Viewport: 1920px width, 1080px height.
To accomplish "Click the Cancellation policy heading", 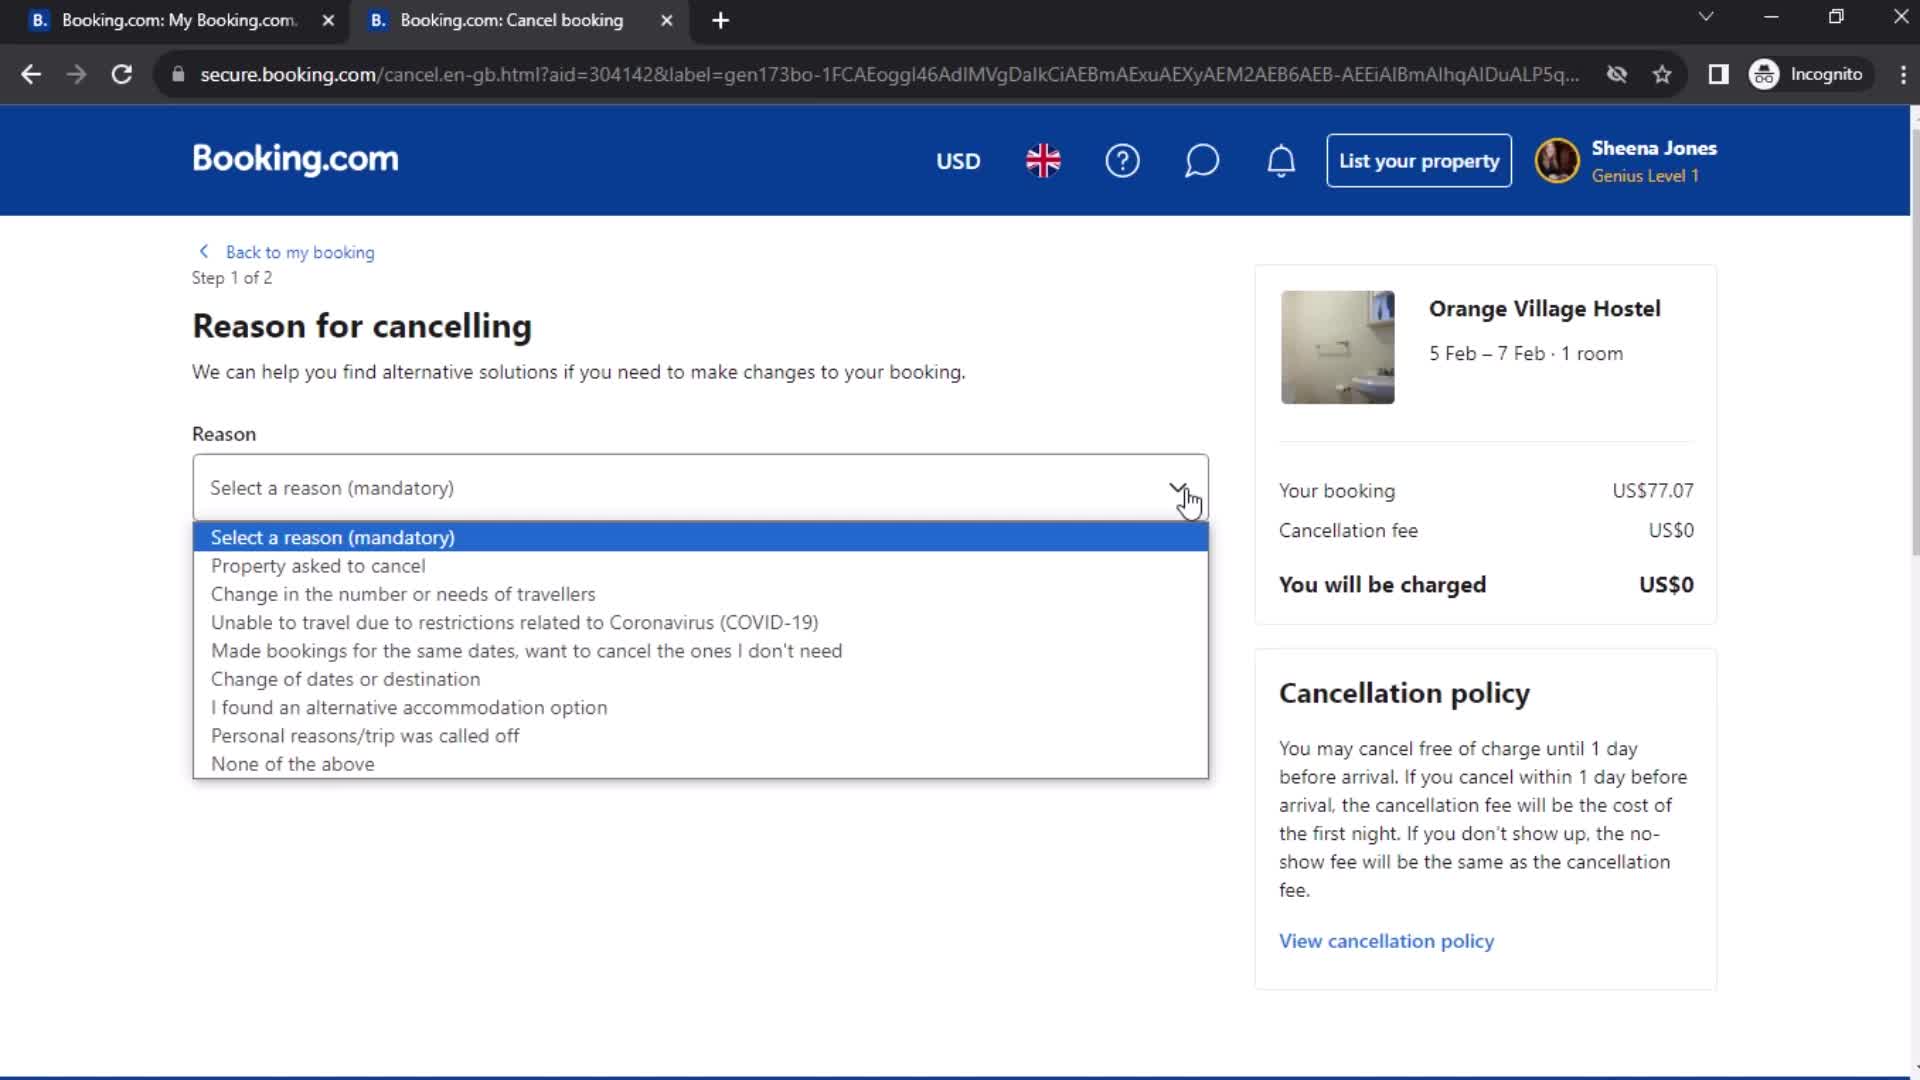I will (x=1404, y=693).
